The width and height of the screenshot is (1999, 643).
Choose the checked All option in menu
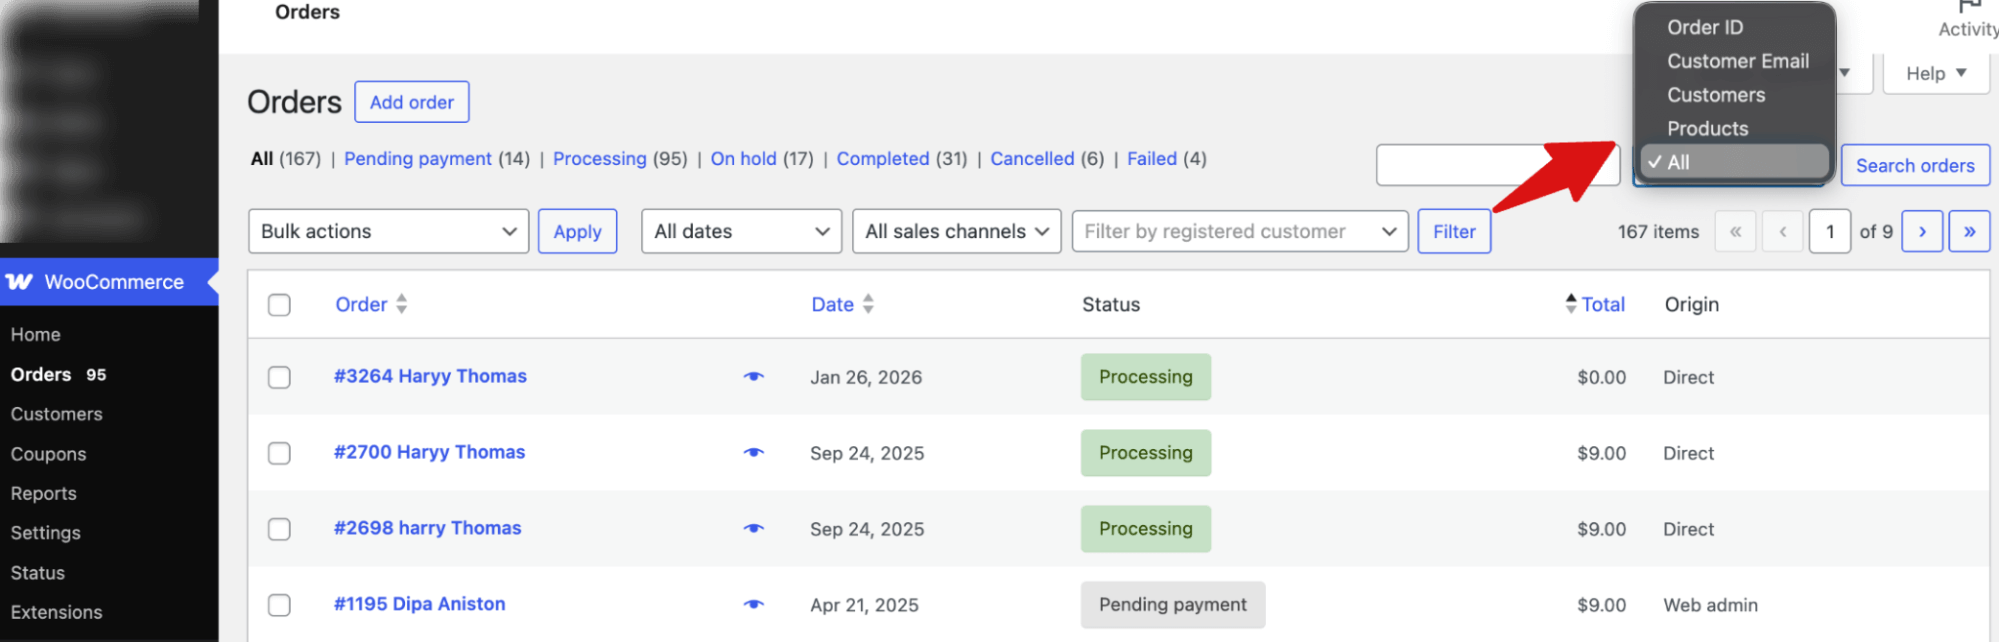coord(1734,162)
